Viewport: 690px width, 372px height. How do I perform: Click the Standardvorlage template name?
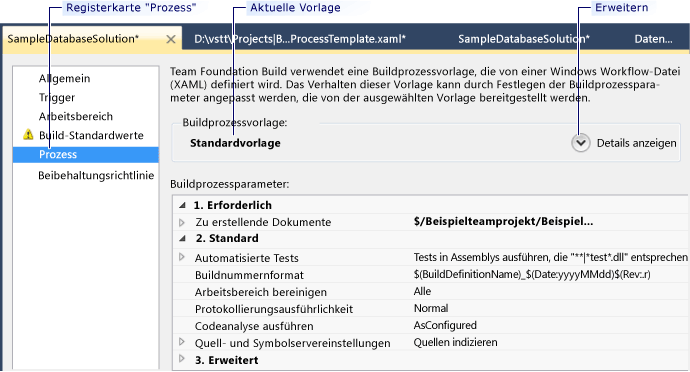pyautogui.click(x=235, y=143)
